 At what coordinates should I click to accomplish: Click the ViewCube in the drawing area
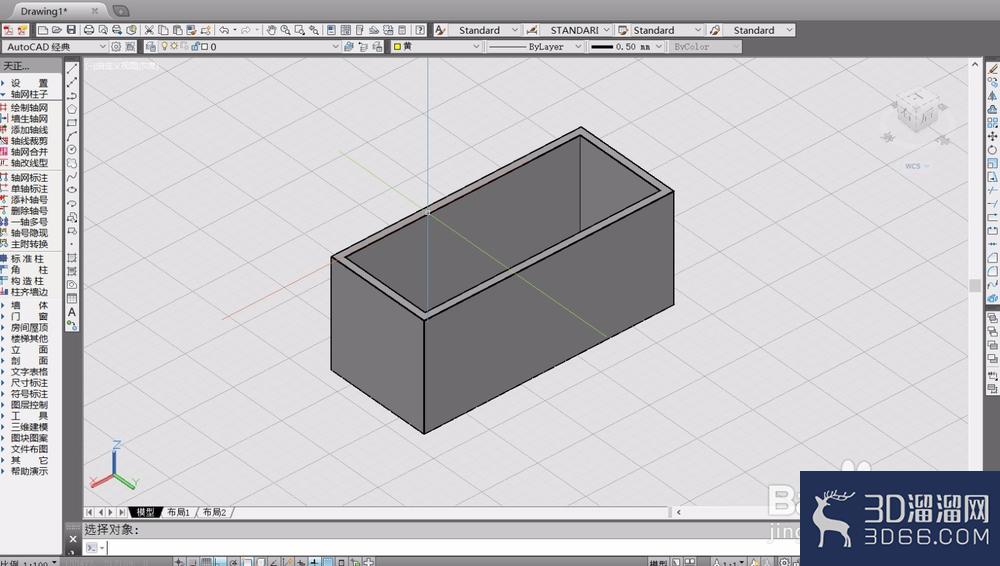click(916, 110)
